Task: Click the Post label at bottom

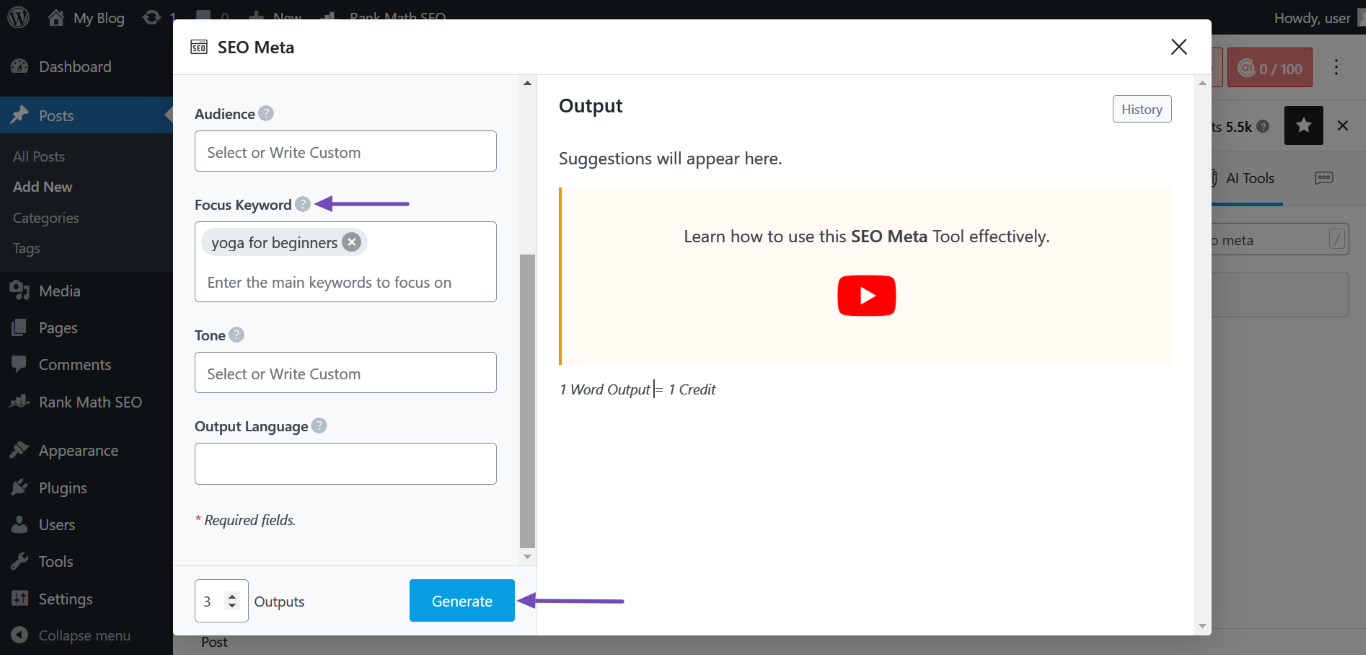Action: pos(214,642)
